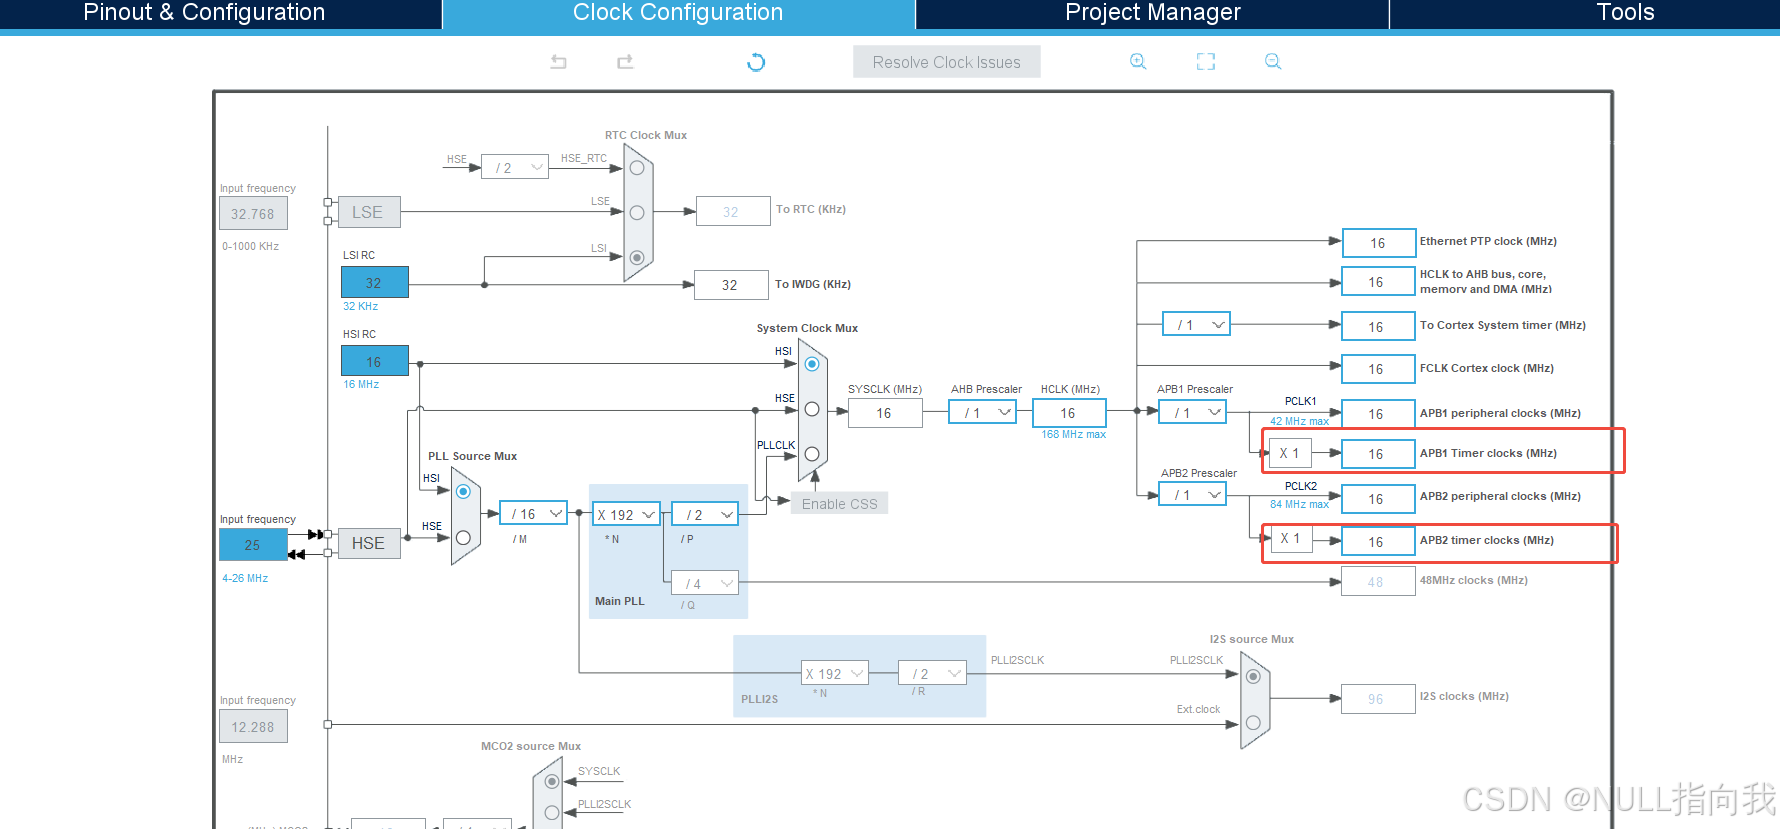
Task: Click the HCLK to AHB bus value box
Action: (x=1378, y=282)
